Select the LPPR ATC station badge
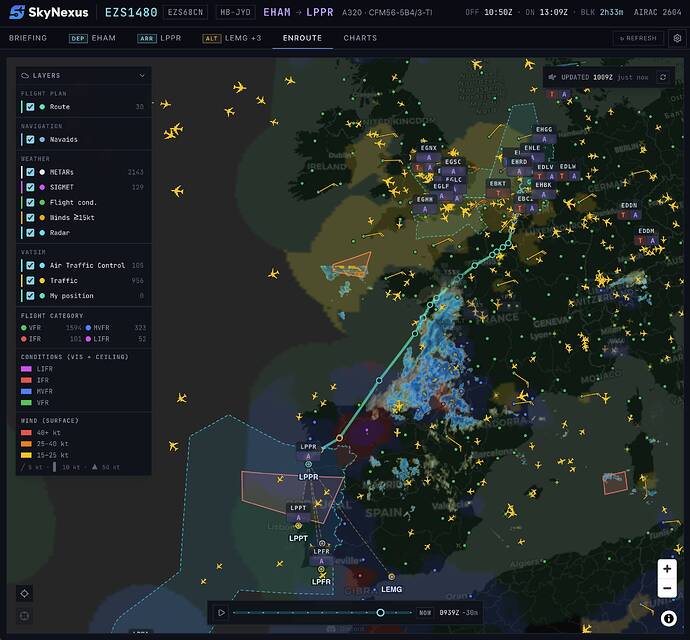The height and width of the screenshot is (640, 690). [308, 451]
